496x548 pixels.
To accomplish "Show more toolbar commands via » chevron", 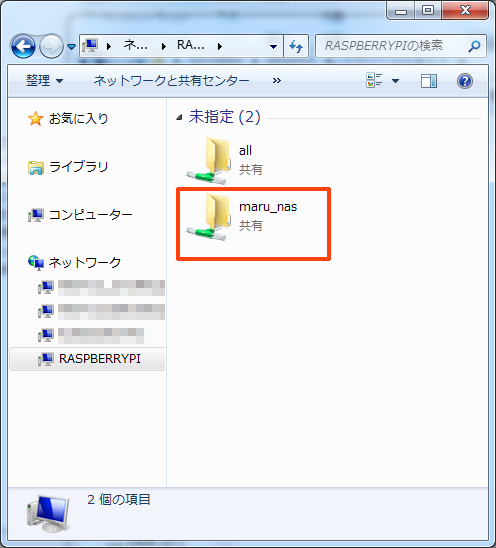I will pos(276,81).
